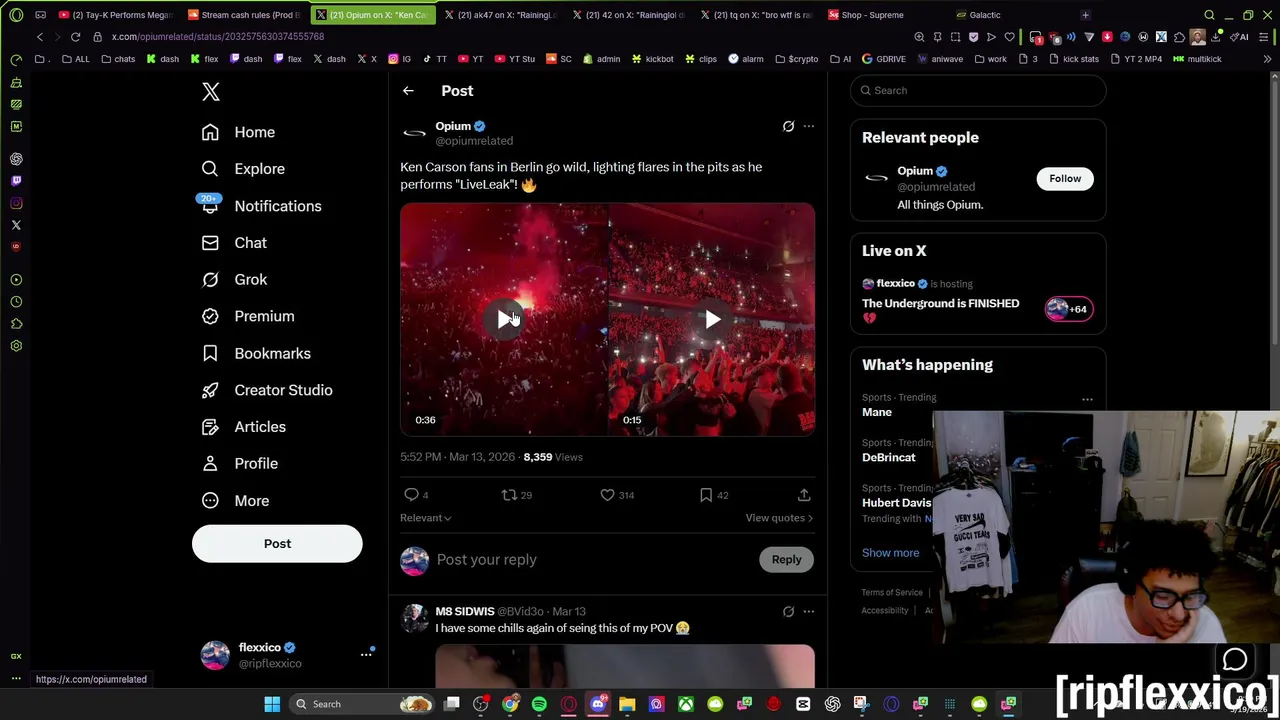Open the kickbot bookmark

point(651,59)
